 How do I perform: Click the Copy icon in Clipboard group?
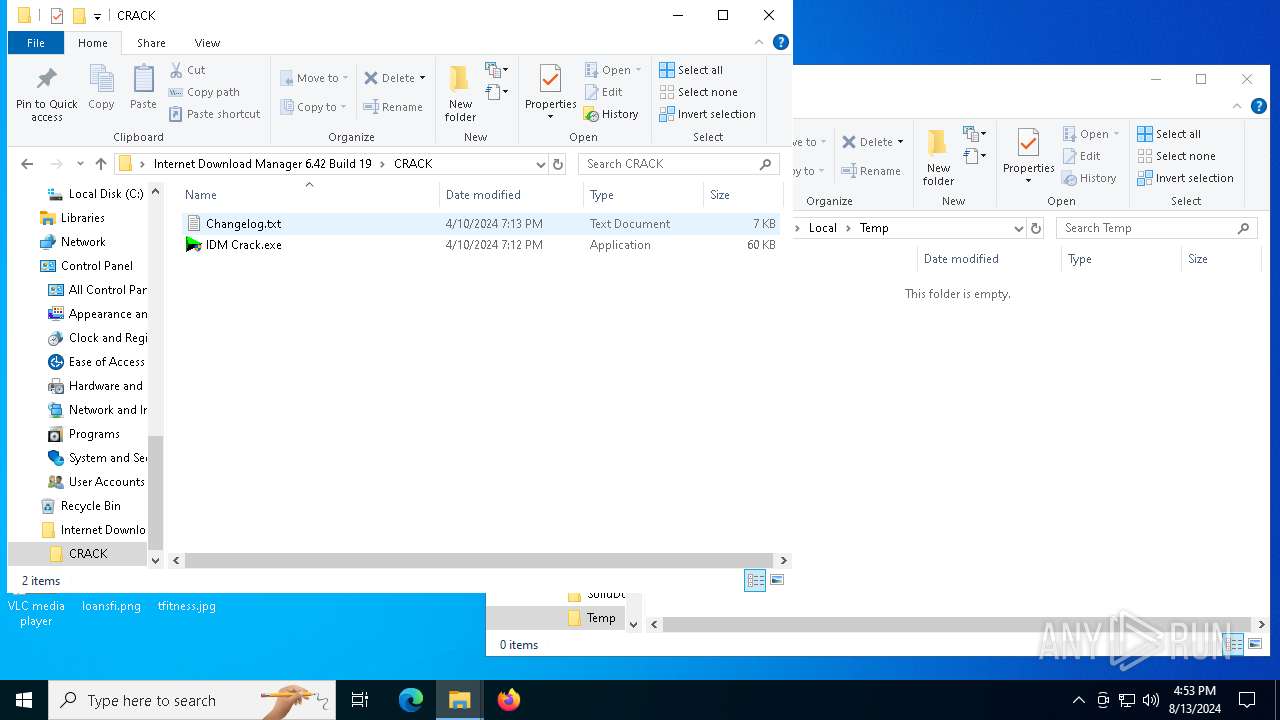(101, 87)
